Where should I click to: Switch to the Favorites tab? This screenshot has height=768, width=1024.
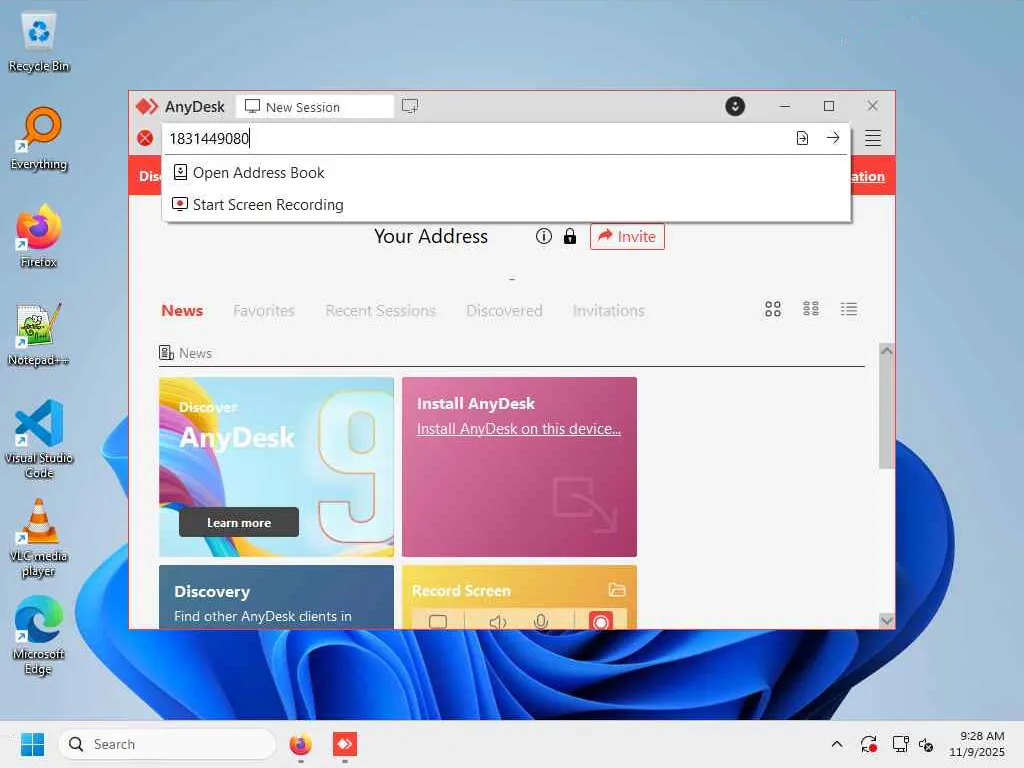[x=264, y=311]
